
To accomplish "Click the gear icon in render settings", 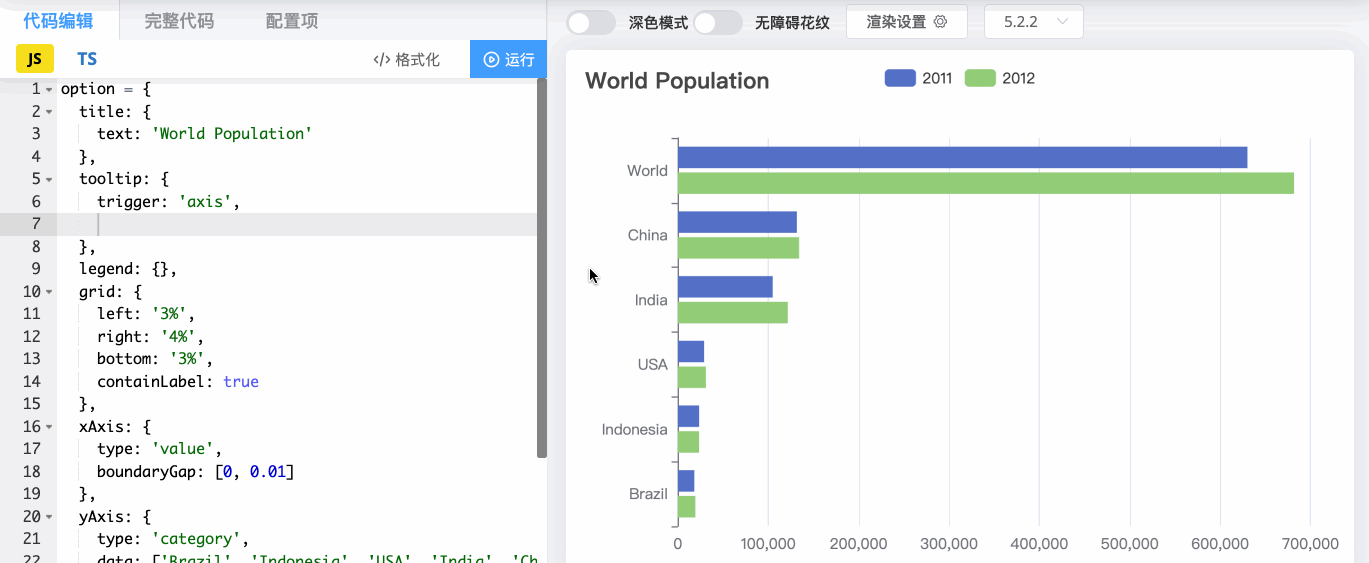I will 940,22.
